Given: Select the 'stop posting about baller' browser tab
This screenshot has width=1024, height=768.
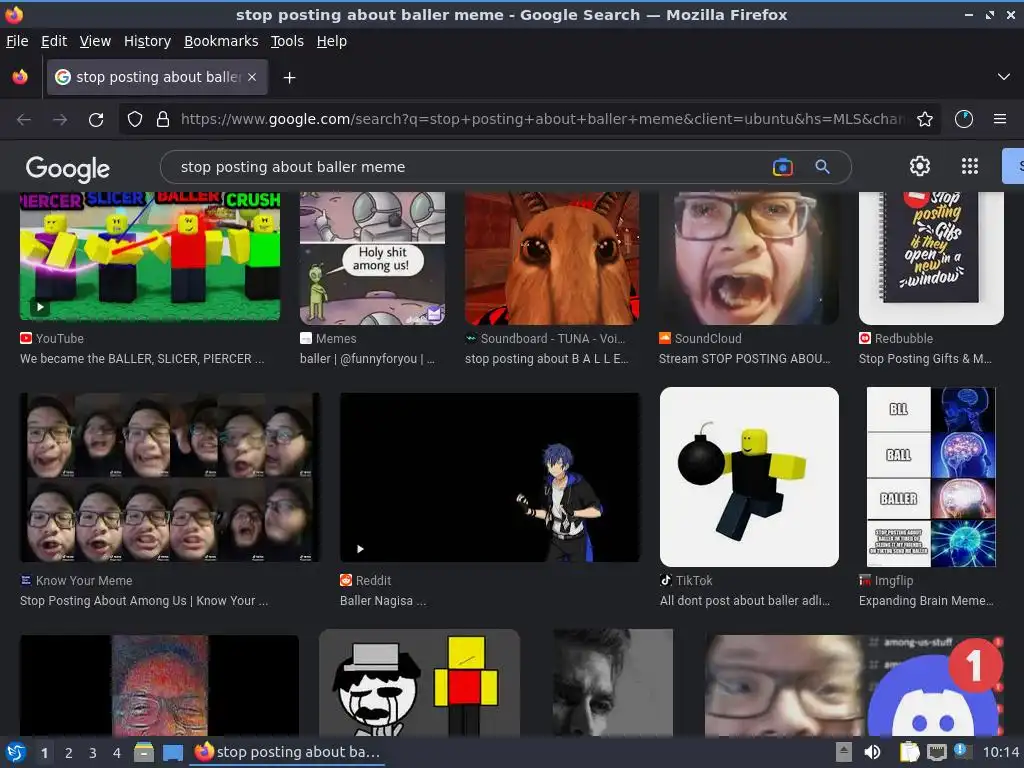Looking at the screenshot, I should (x=157, y=77).
